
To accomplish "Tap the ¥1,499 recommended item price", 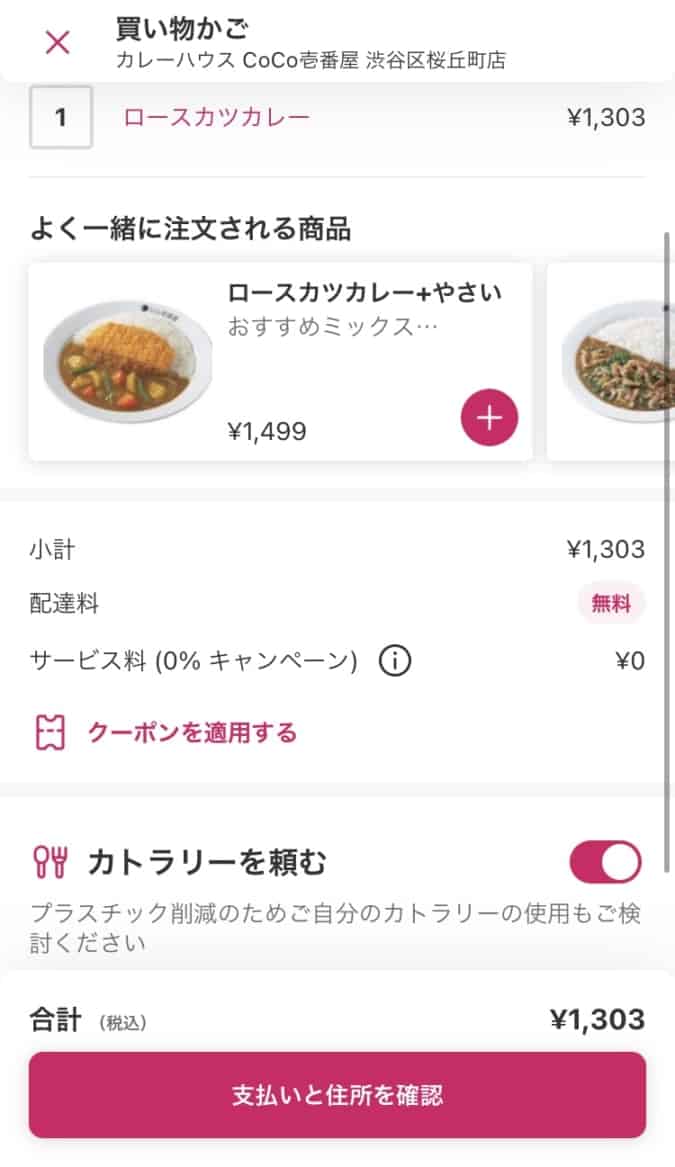I will tap(267, 431).
